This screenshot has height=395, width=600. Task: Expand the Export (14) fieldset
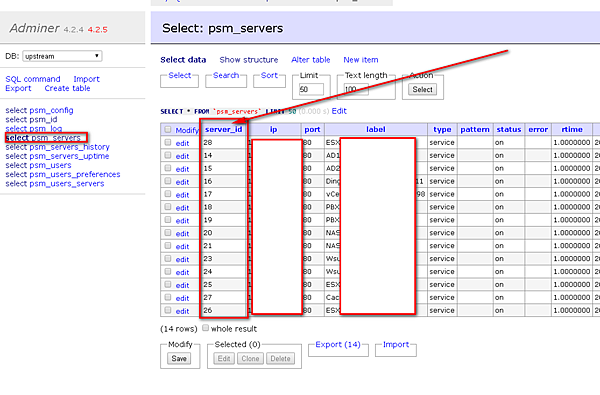[x=338, y=344]
